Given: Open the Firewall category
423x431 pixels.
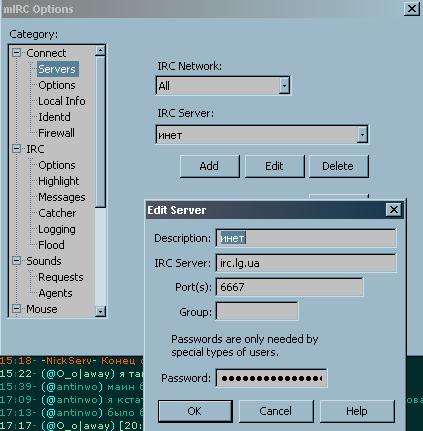Looking at the screenshot, I should 56,133.
